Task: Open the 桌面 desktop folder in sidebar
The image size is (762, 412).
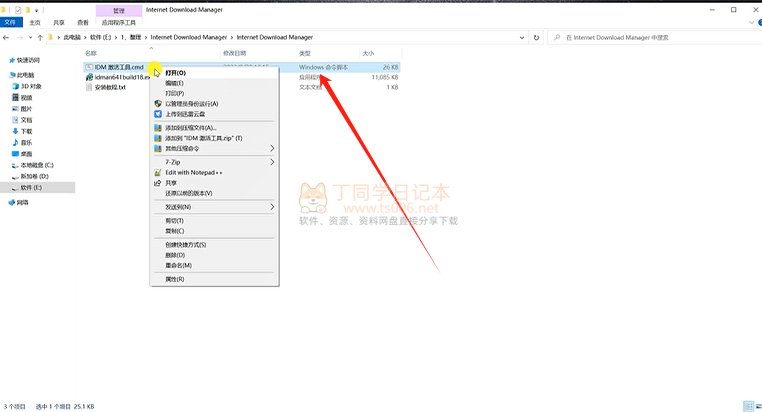Action: 22,154
